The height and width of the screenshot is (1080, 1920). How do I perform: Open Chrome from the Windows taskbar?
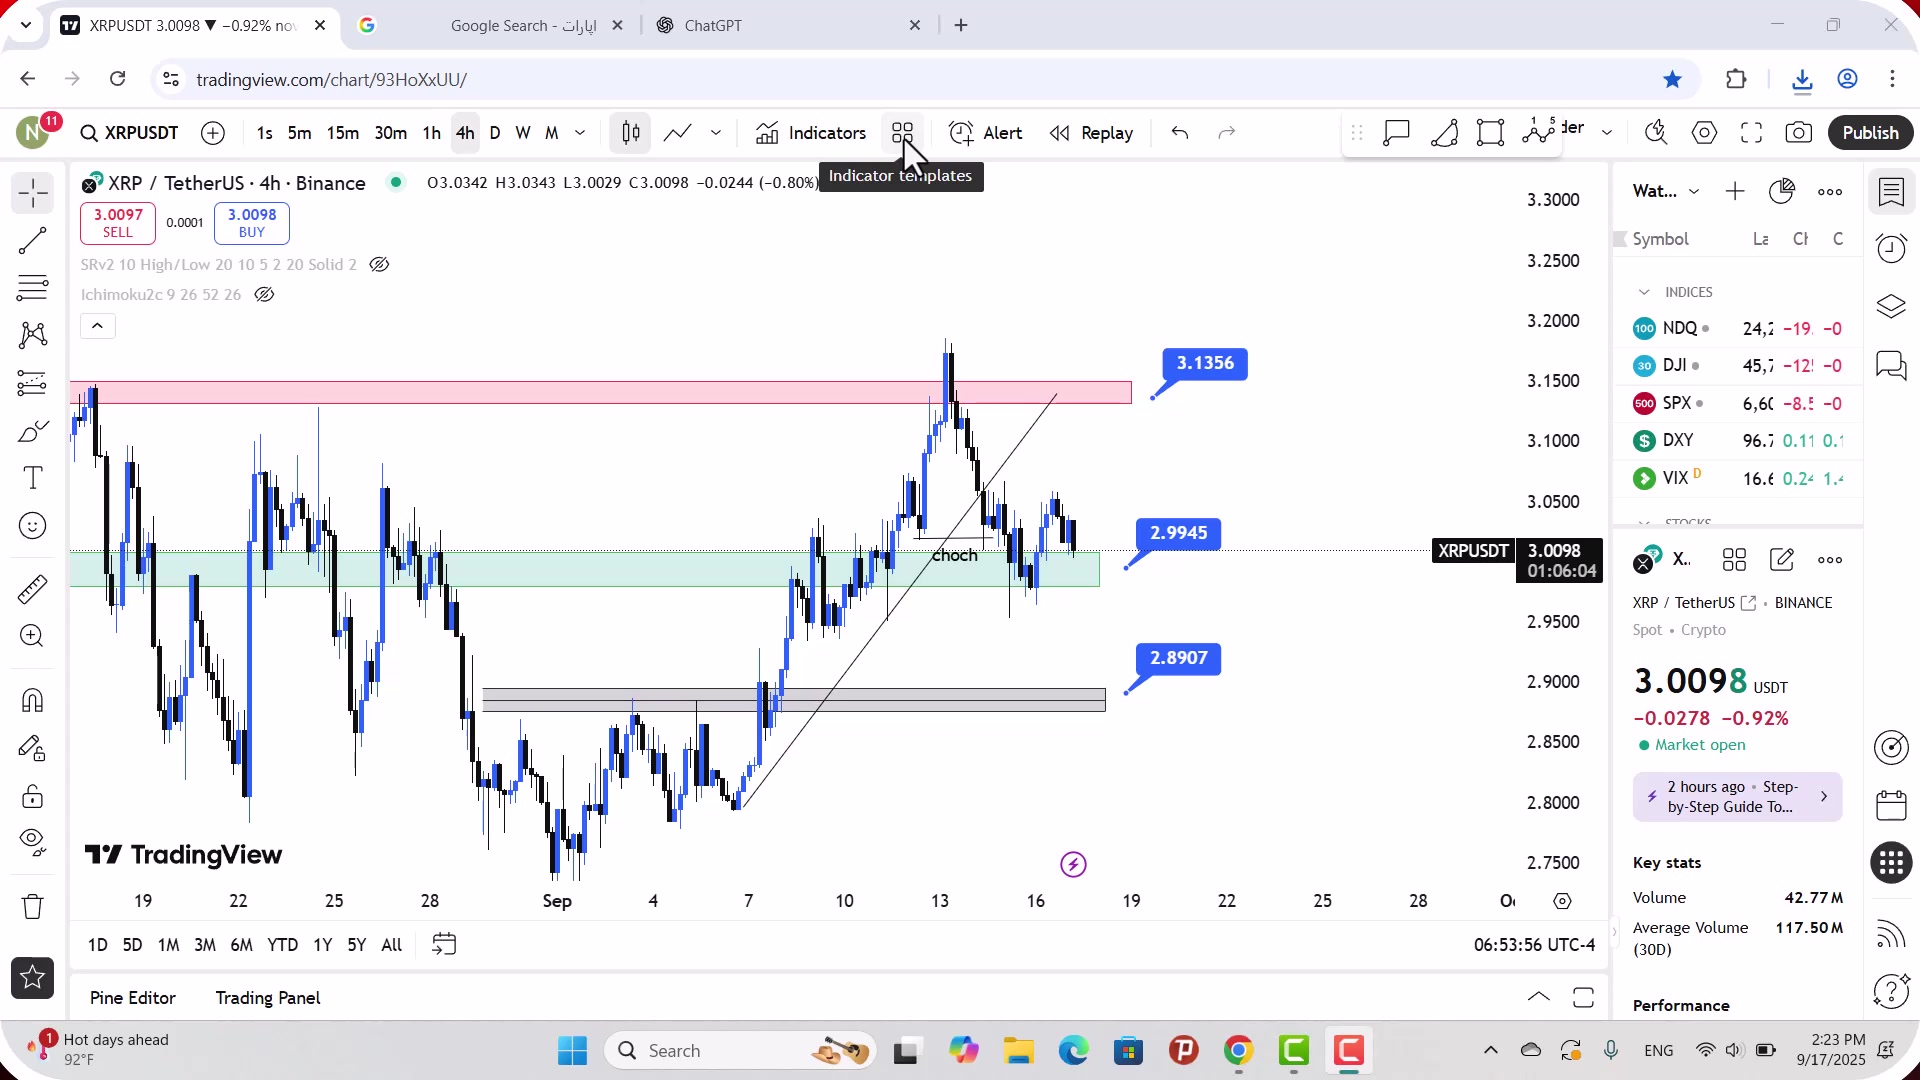pyautogui.click(x=1239, y=1051)
